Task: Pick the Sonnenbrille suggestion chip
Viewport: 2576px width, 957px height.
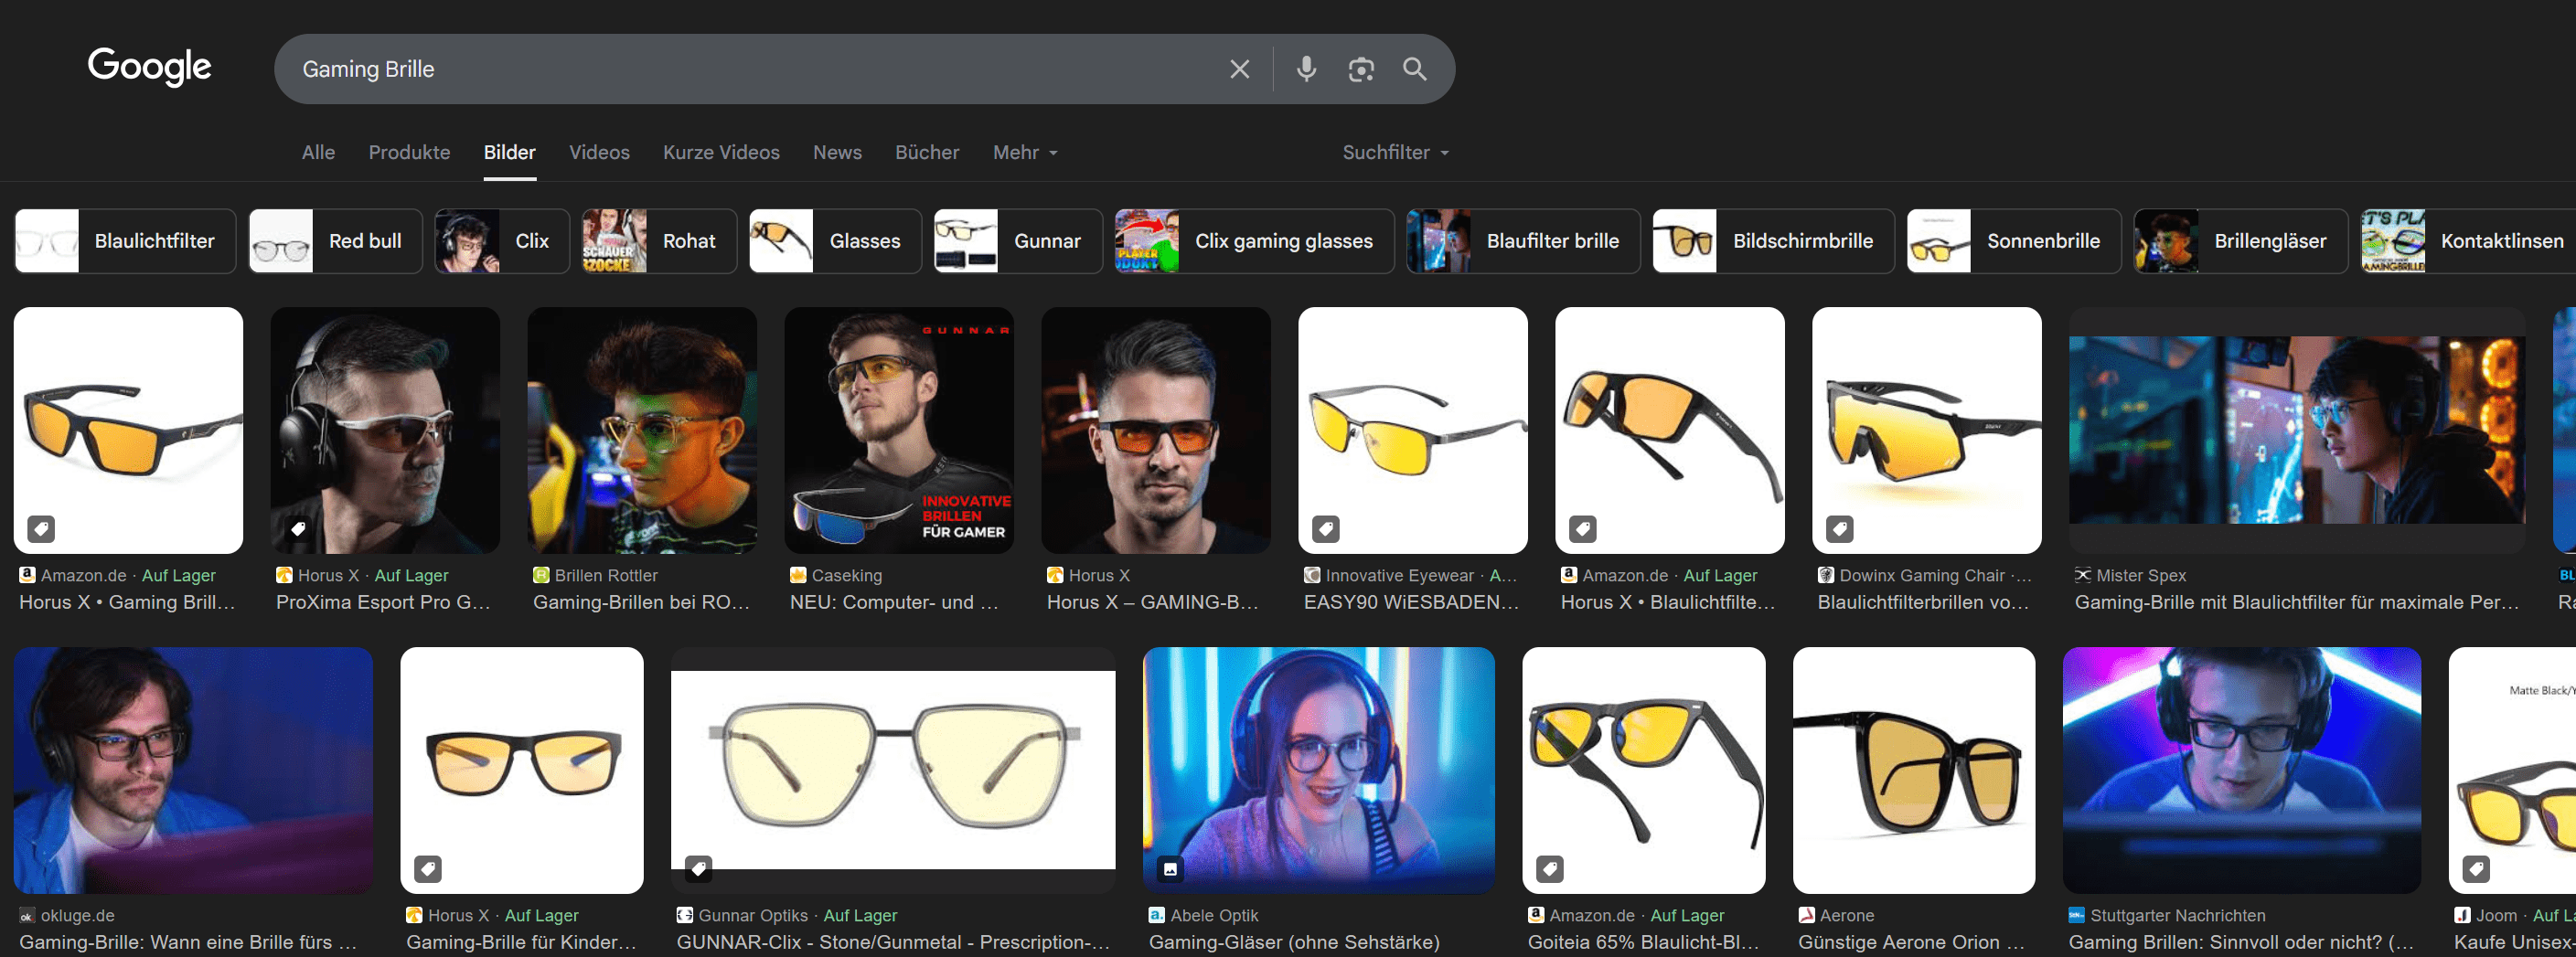Action: [x=2014, y=241]
